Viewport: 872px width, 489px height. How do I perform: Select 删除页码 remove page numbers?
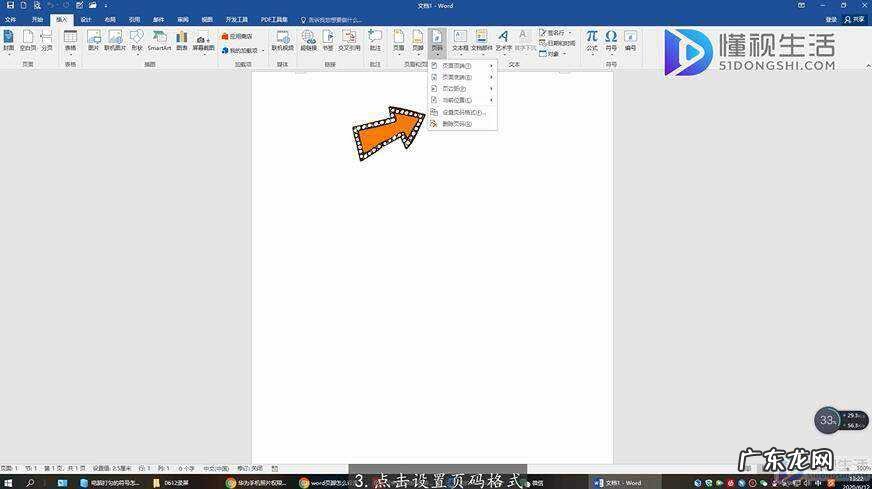click(x=458, y=124)
